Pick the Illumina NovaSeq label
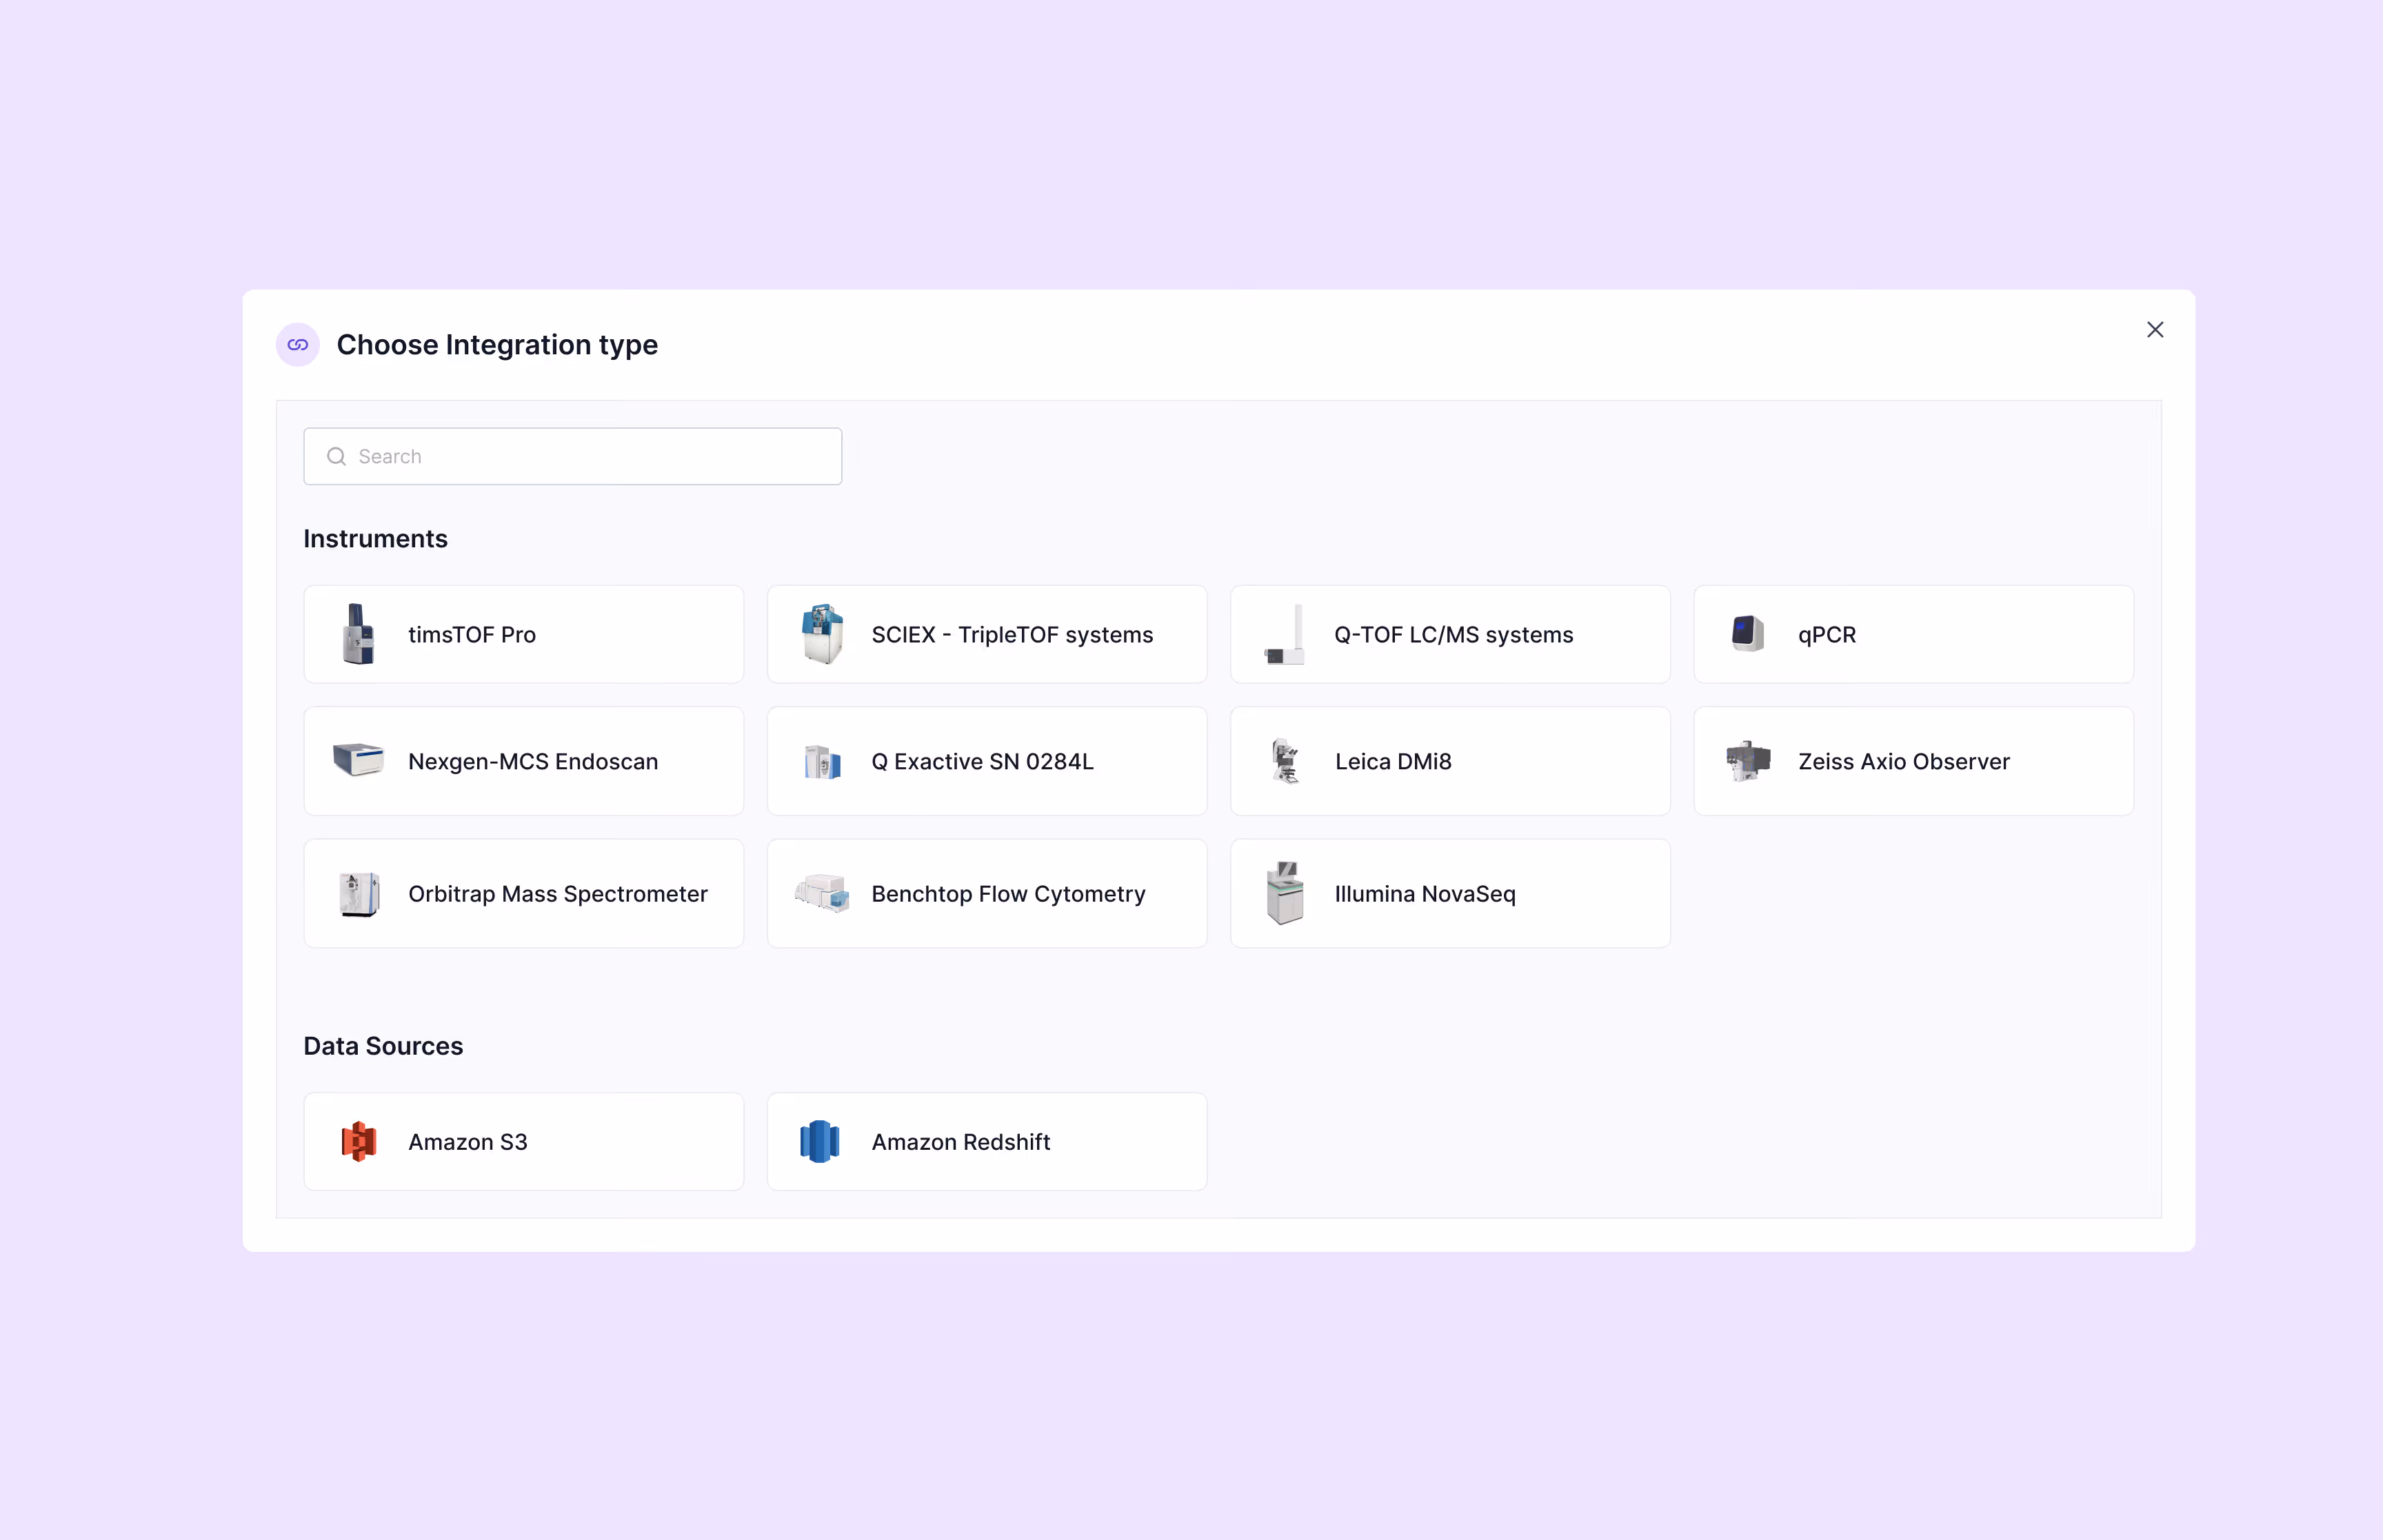This screenshot has width=2383, height=1540. [x=1424, y=894]
